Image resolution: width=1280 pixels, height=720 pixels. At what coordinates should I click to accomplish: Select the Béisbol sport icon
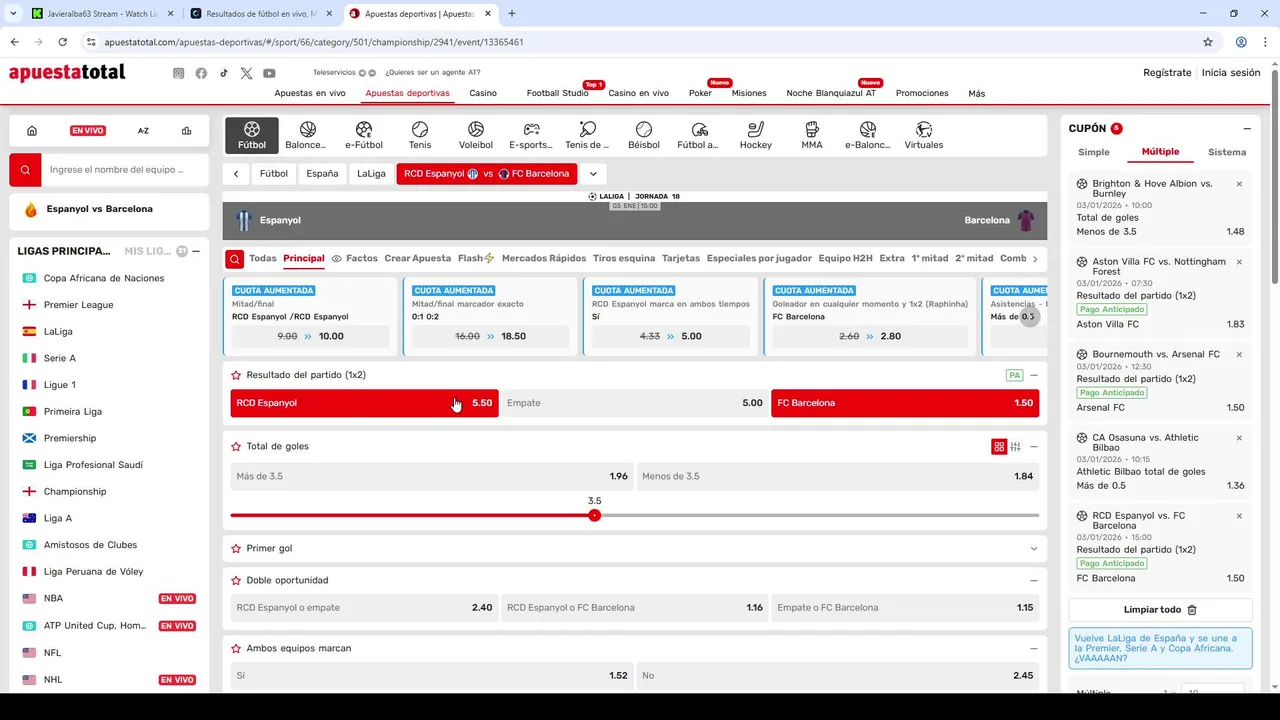coord(644,135)
